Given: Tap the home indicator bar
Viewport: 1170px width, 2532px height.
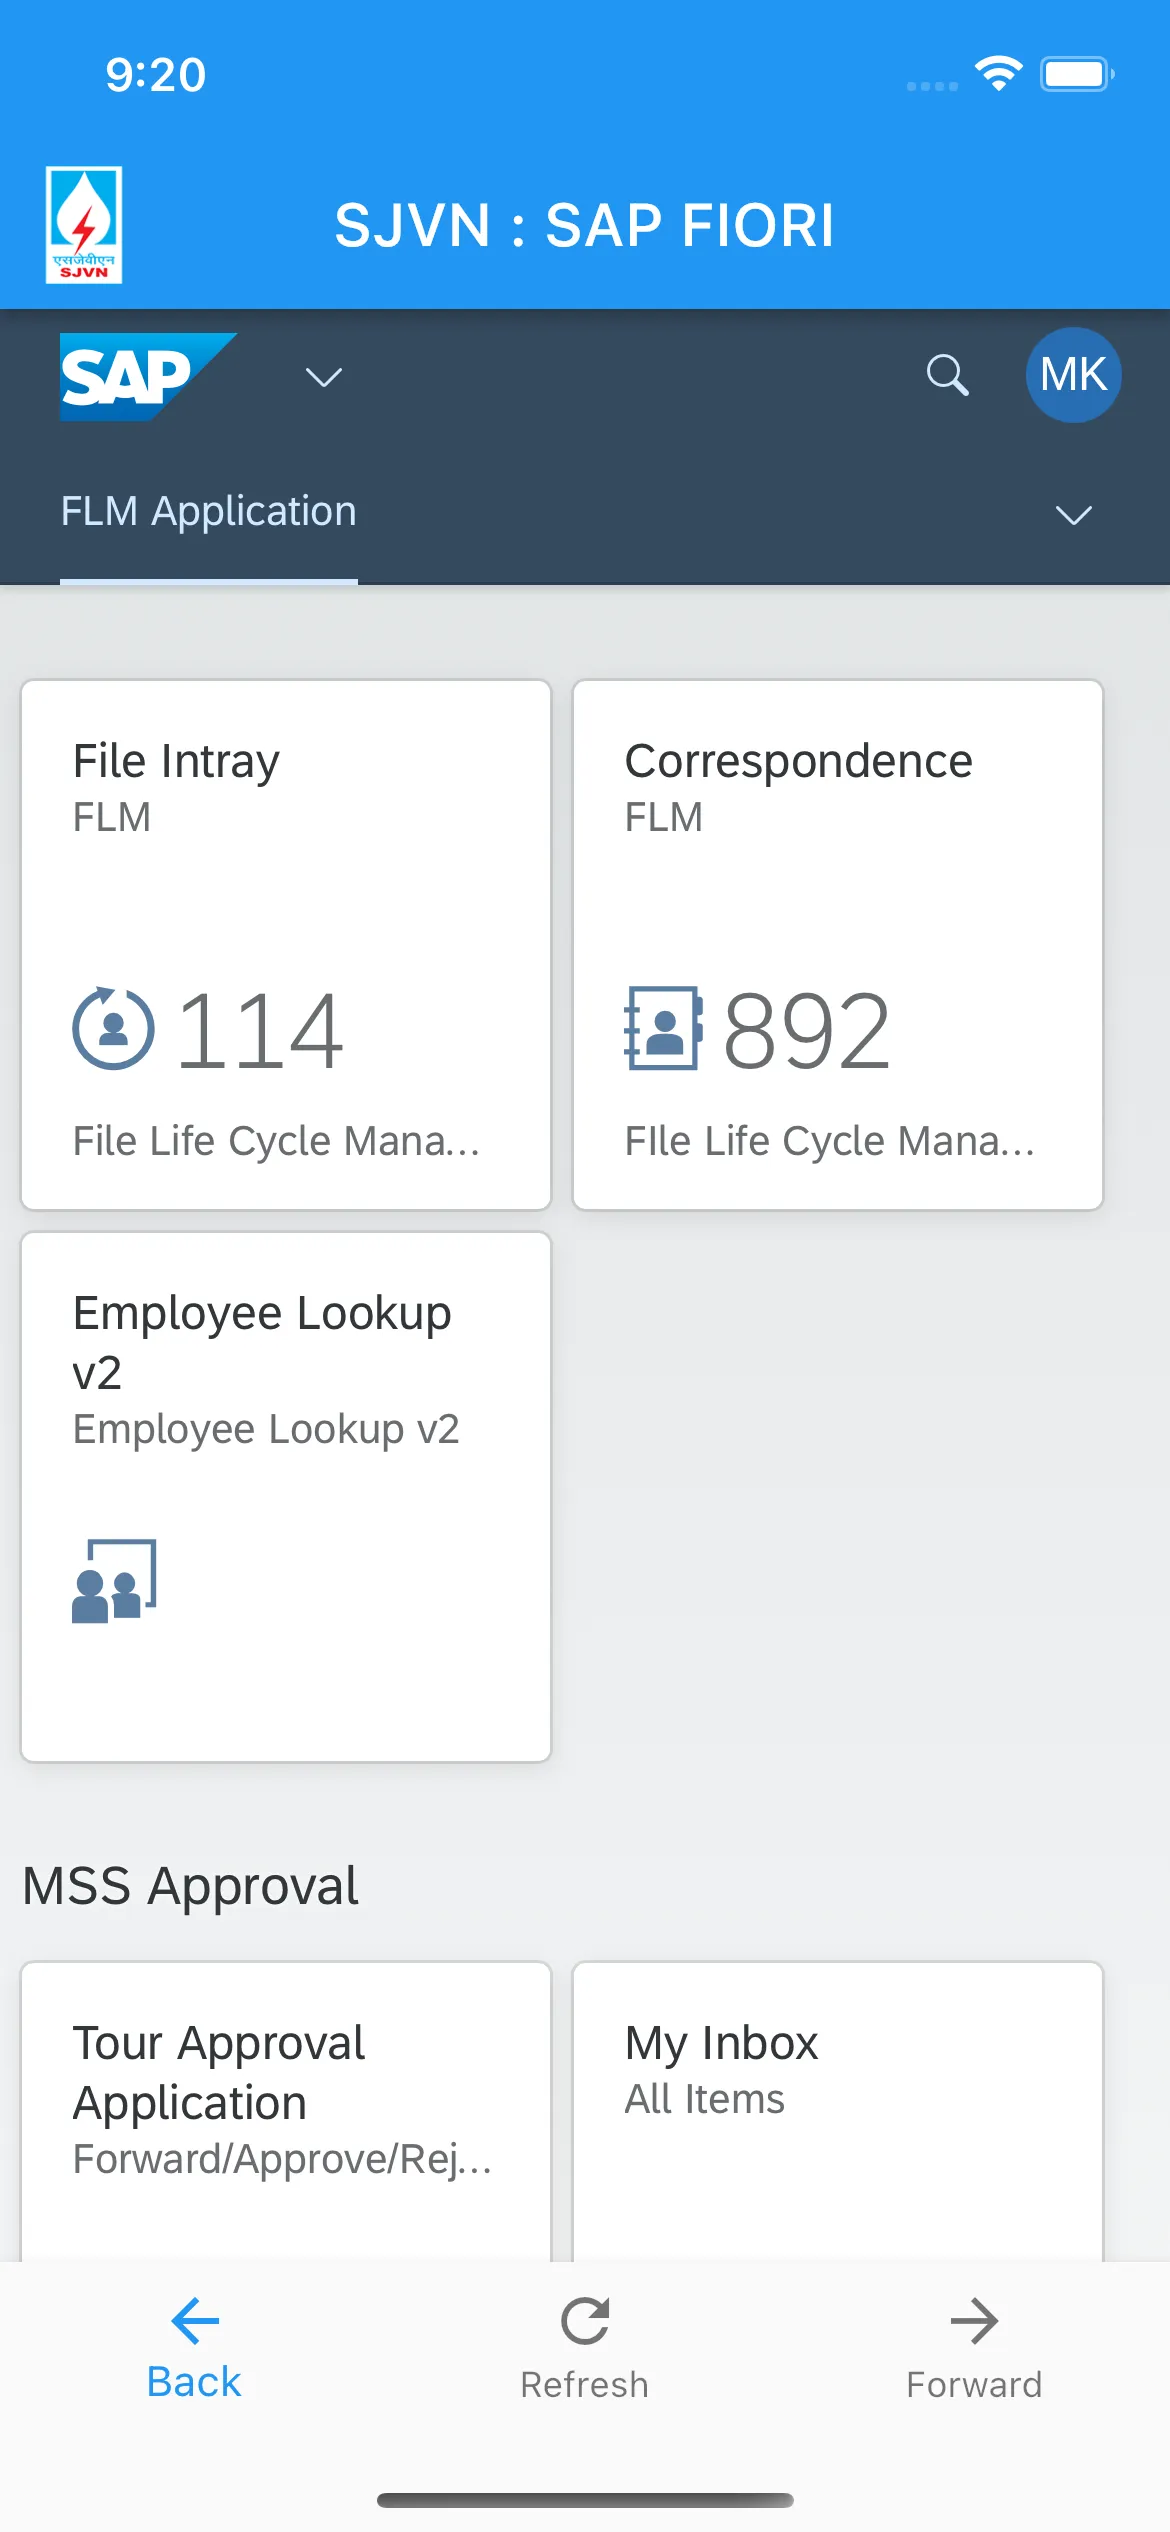Looking at the screenshot, I should [x=585, y=2500].
